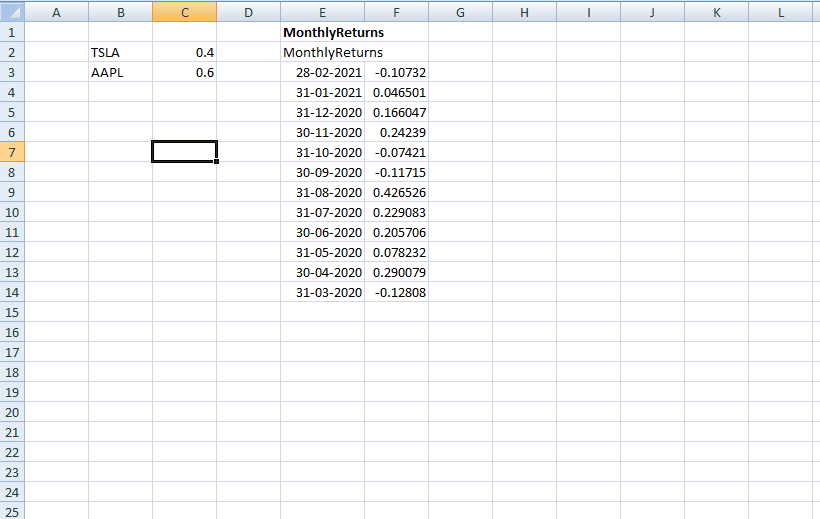Click the date cell 31-01-2021
Image resolution: width=820 pixels, height=519 pixels.
click(323, 92)
